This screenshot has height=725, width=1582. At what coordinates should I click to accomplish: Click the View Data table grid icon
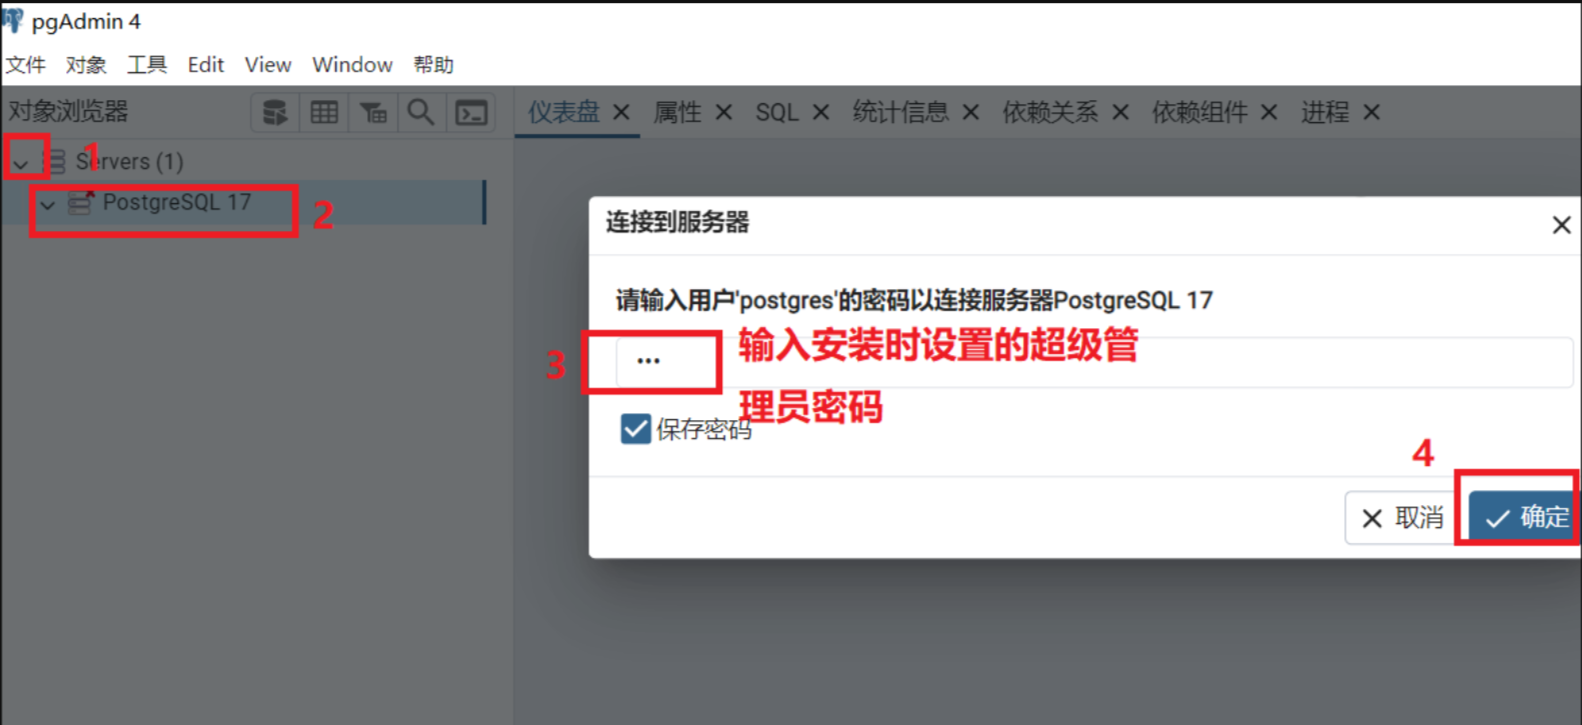tap(324, 112)
